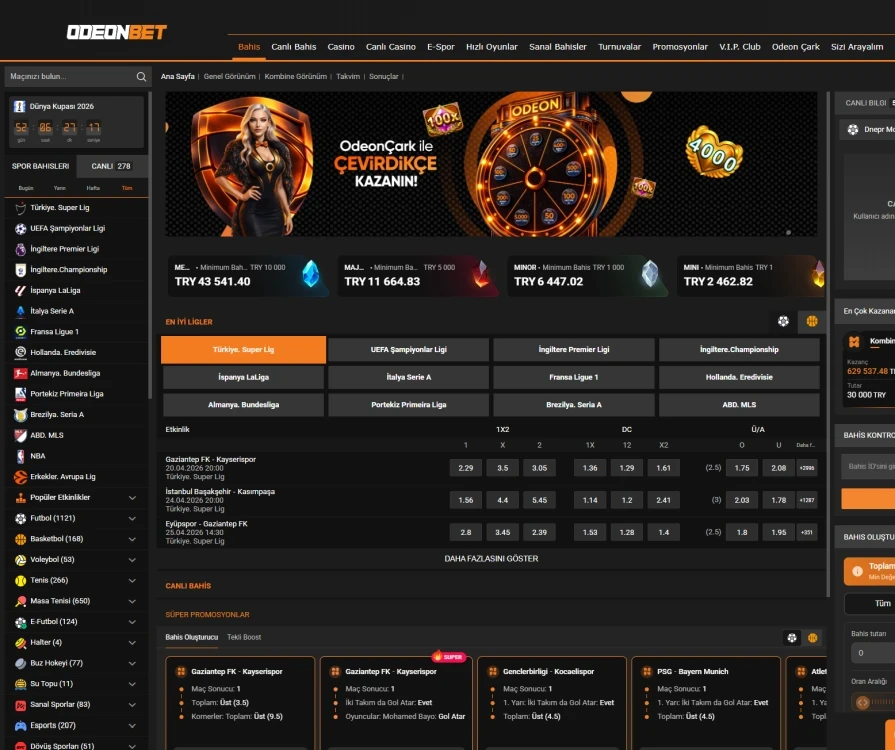Open Takvim link in breadcrumb bar
This screenshot has height=750, width=895.
pos(348,76)
